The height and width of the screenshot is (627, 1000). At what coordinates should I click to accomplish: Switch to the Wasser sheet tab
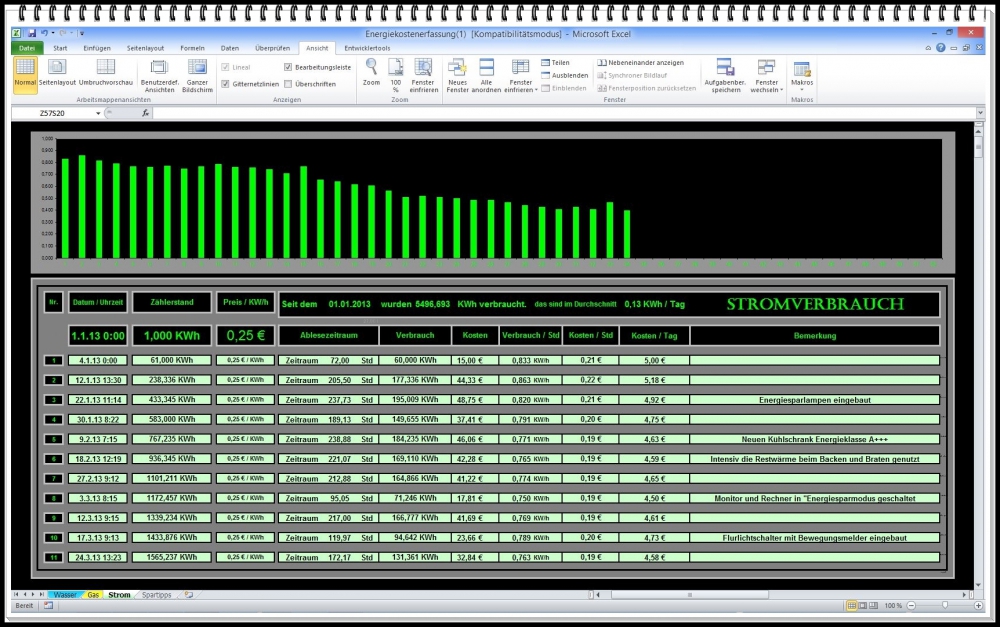point(63,595)
